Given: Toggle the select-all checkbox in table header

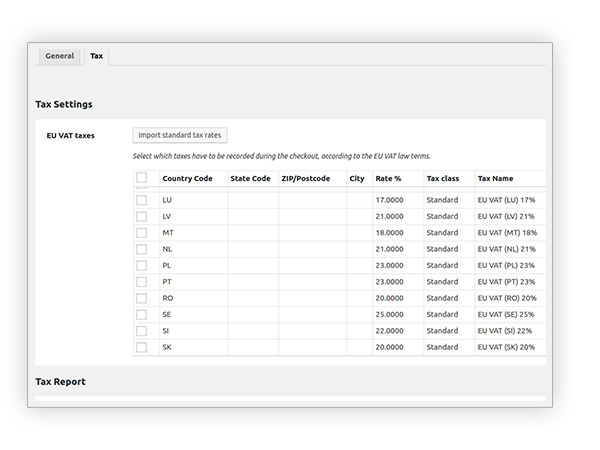Looking at the screenshot, I should coord(142,178).
